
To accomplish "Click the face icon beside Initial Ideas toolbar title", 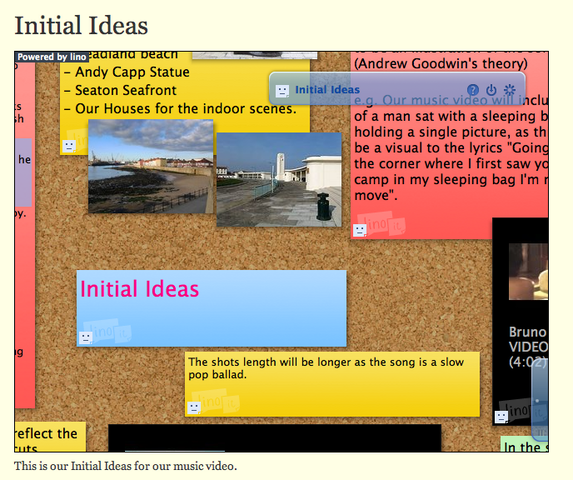I will pyautogui.click(x=282, y=91).
